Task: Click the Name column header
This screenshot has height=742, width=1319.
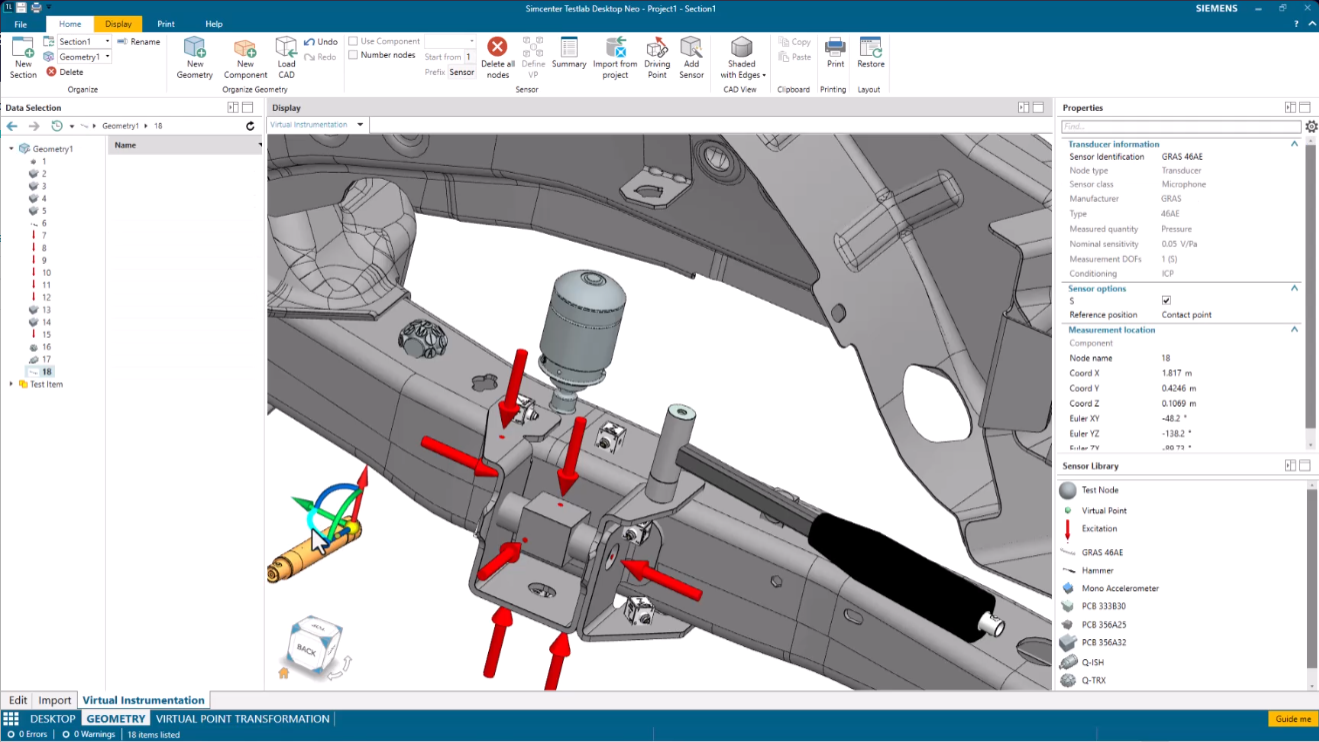Action: pyautogui.click(x=185, y=145)
